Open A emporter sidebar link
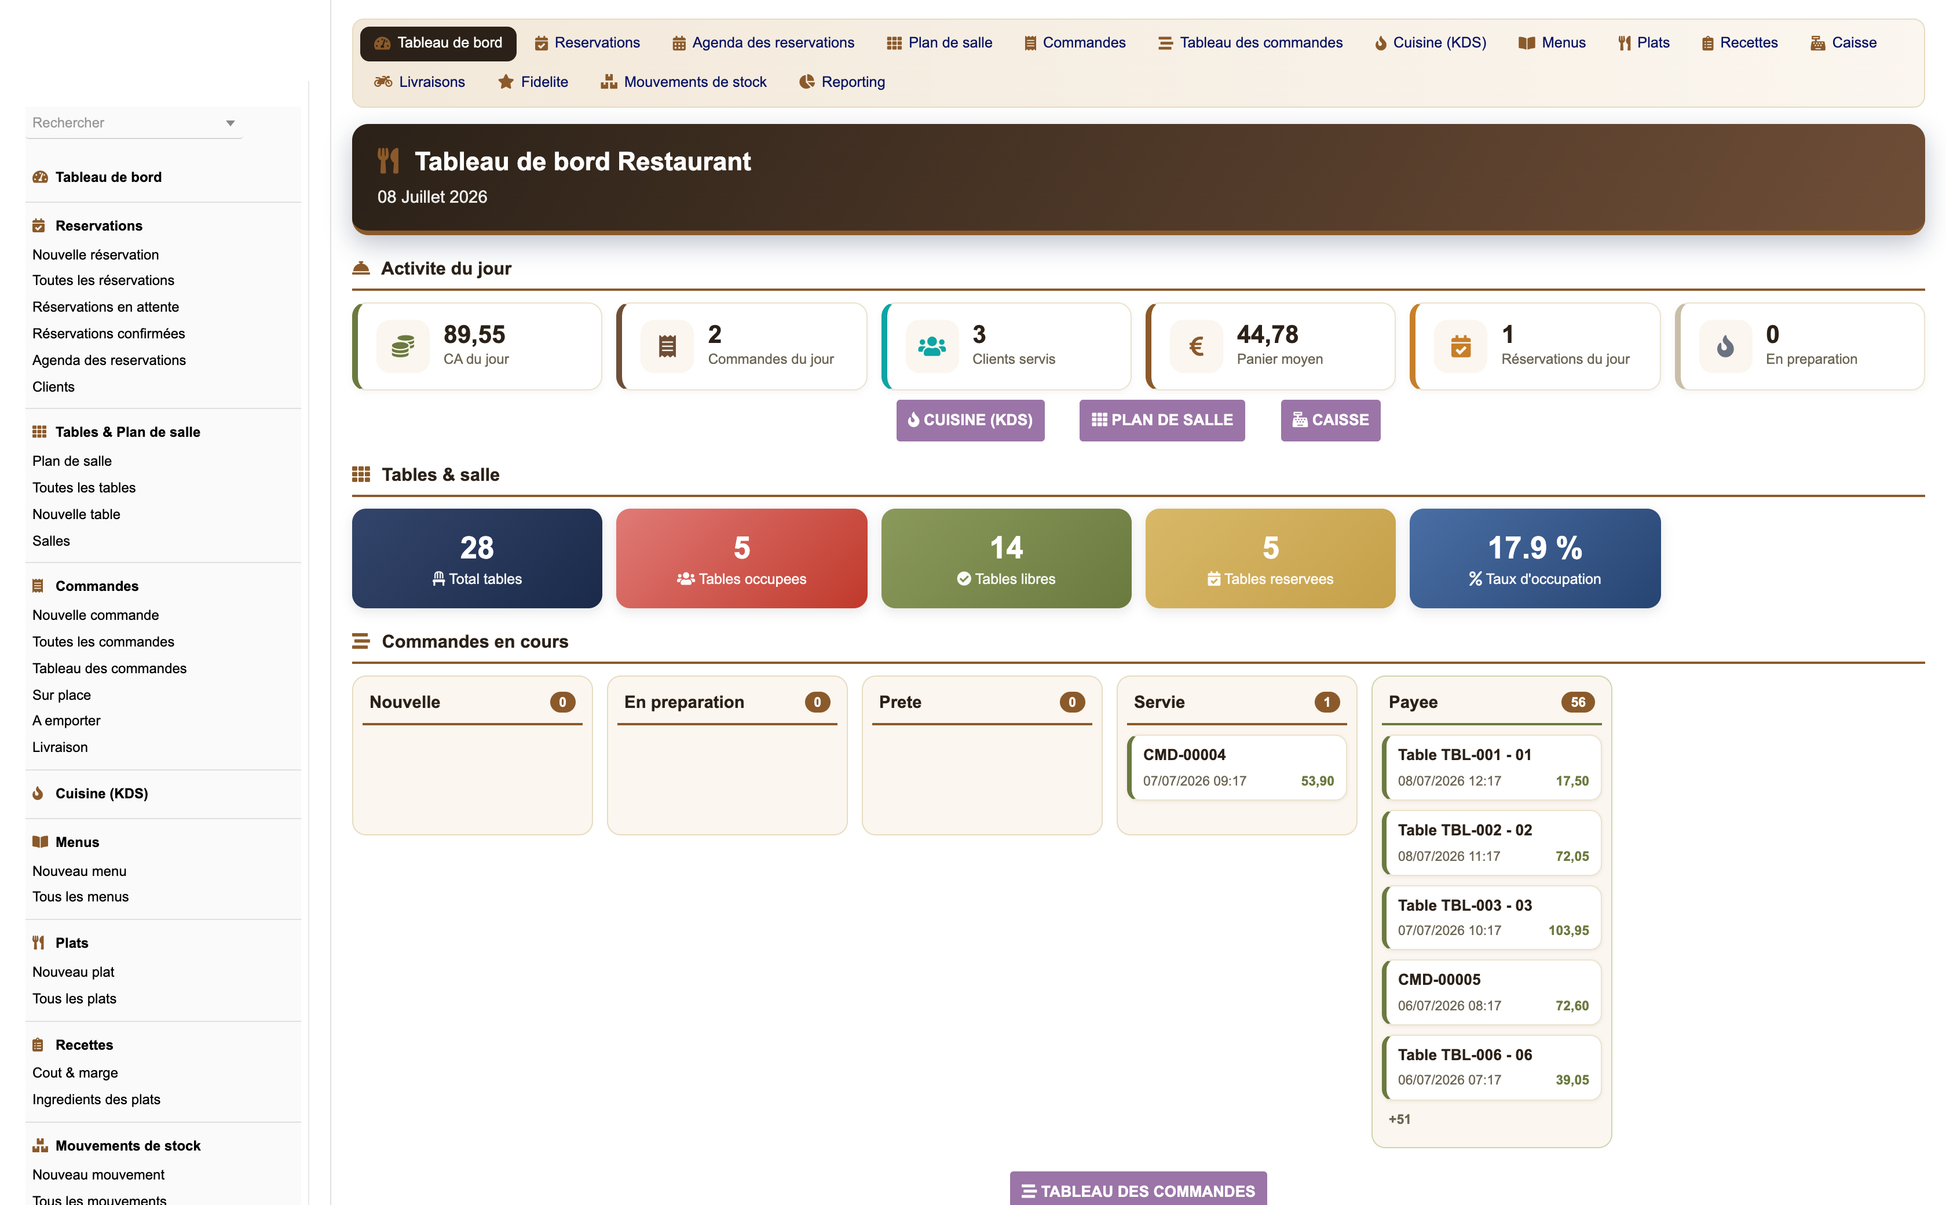The height and width of the screenshot is (1205, 1946). pyautogui.click(x=66, y=721)
